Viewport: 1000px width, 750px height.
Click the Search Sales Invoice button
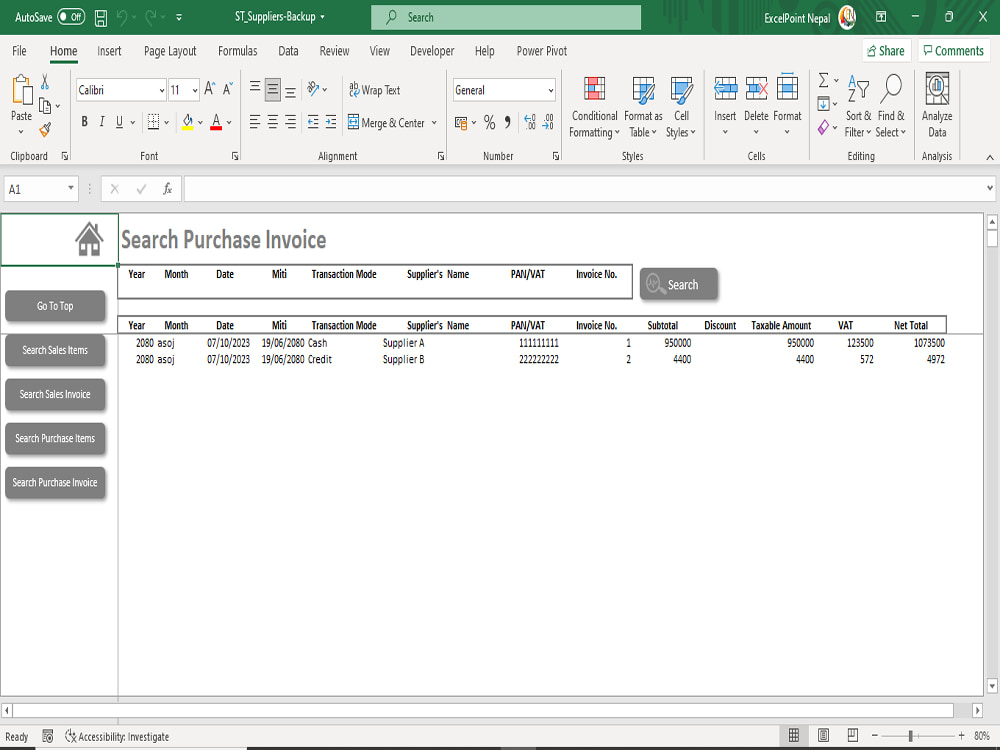click(55, 394)
